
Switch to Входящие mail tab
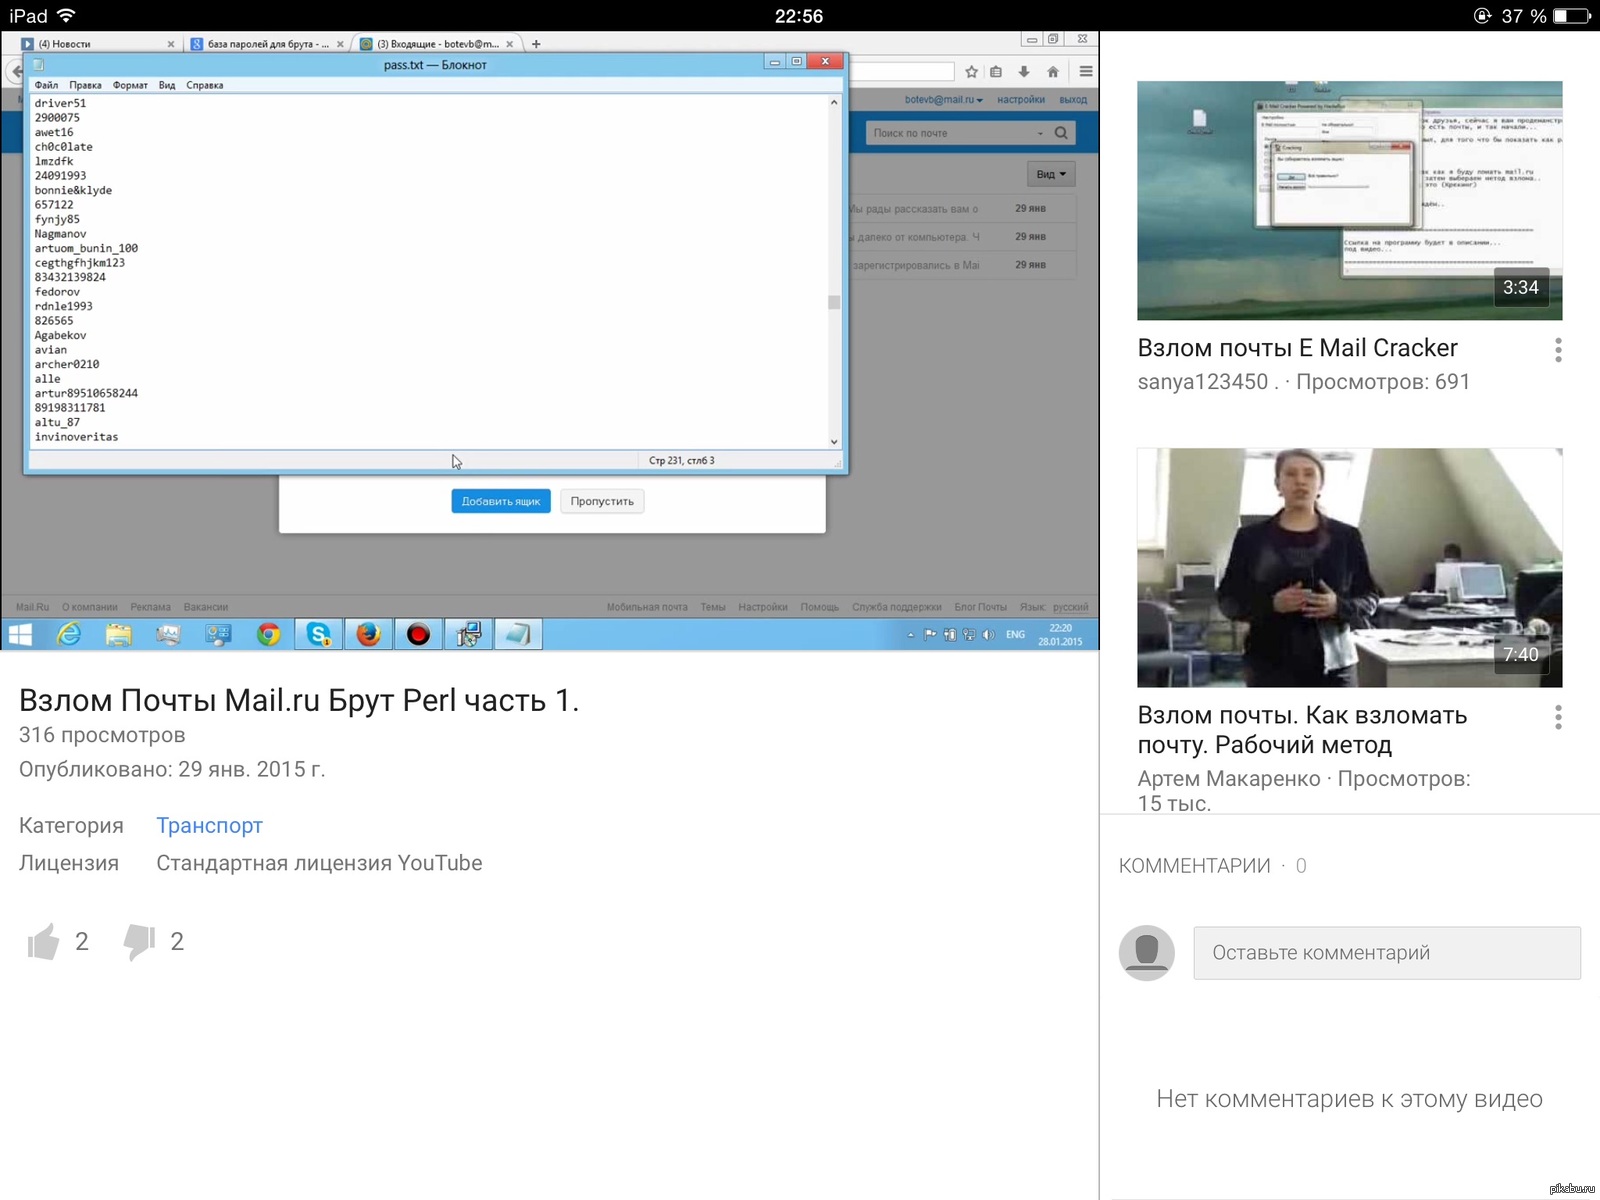pos(436,44)
